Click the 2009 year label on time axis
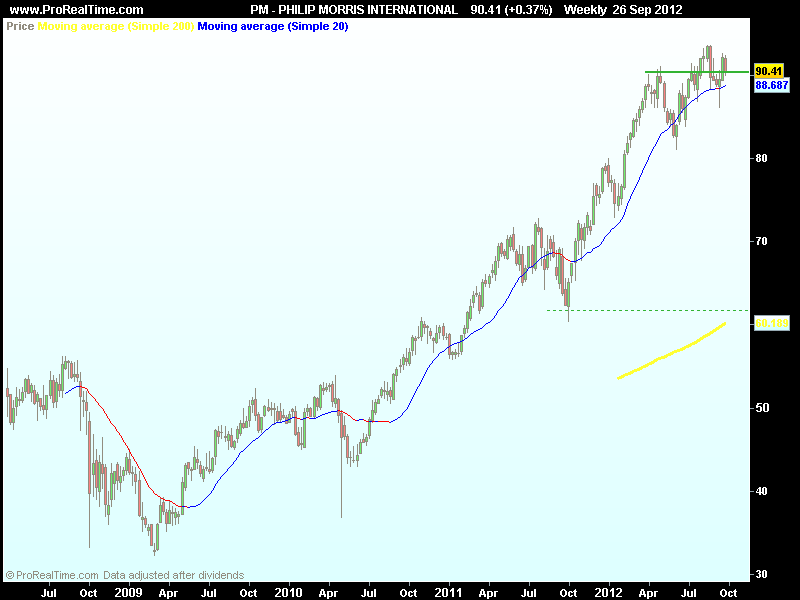The image size is (800, 600). pyautogui.click(x=128, y=593)
